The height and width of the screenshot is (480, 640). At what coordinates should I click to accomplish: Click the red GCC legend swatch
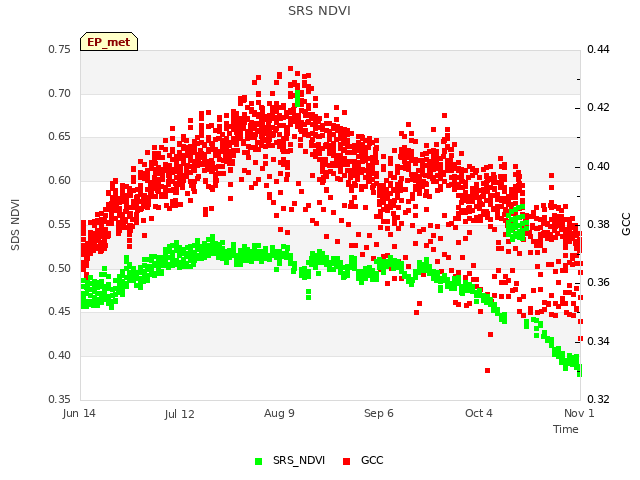click(347, 461)
